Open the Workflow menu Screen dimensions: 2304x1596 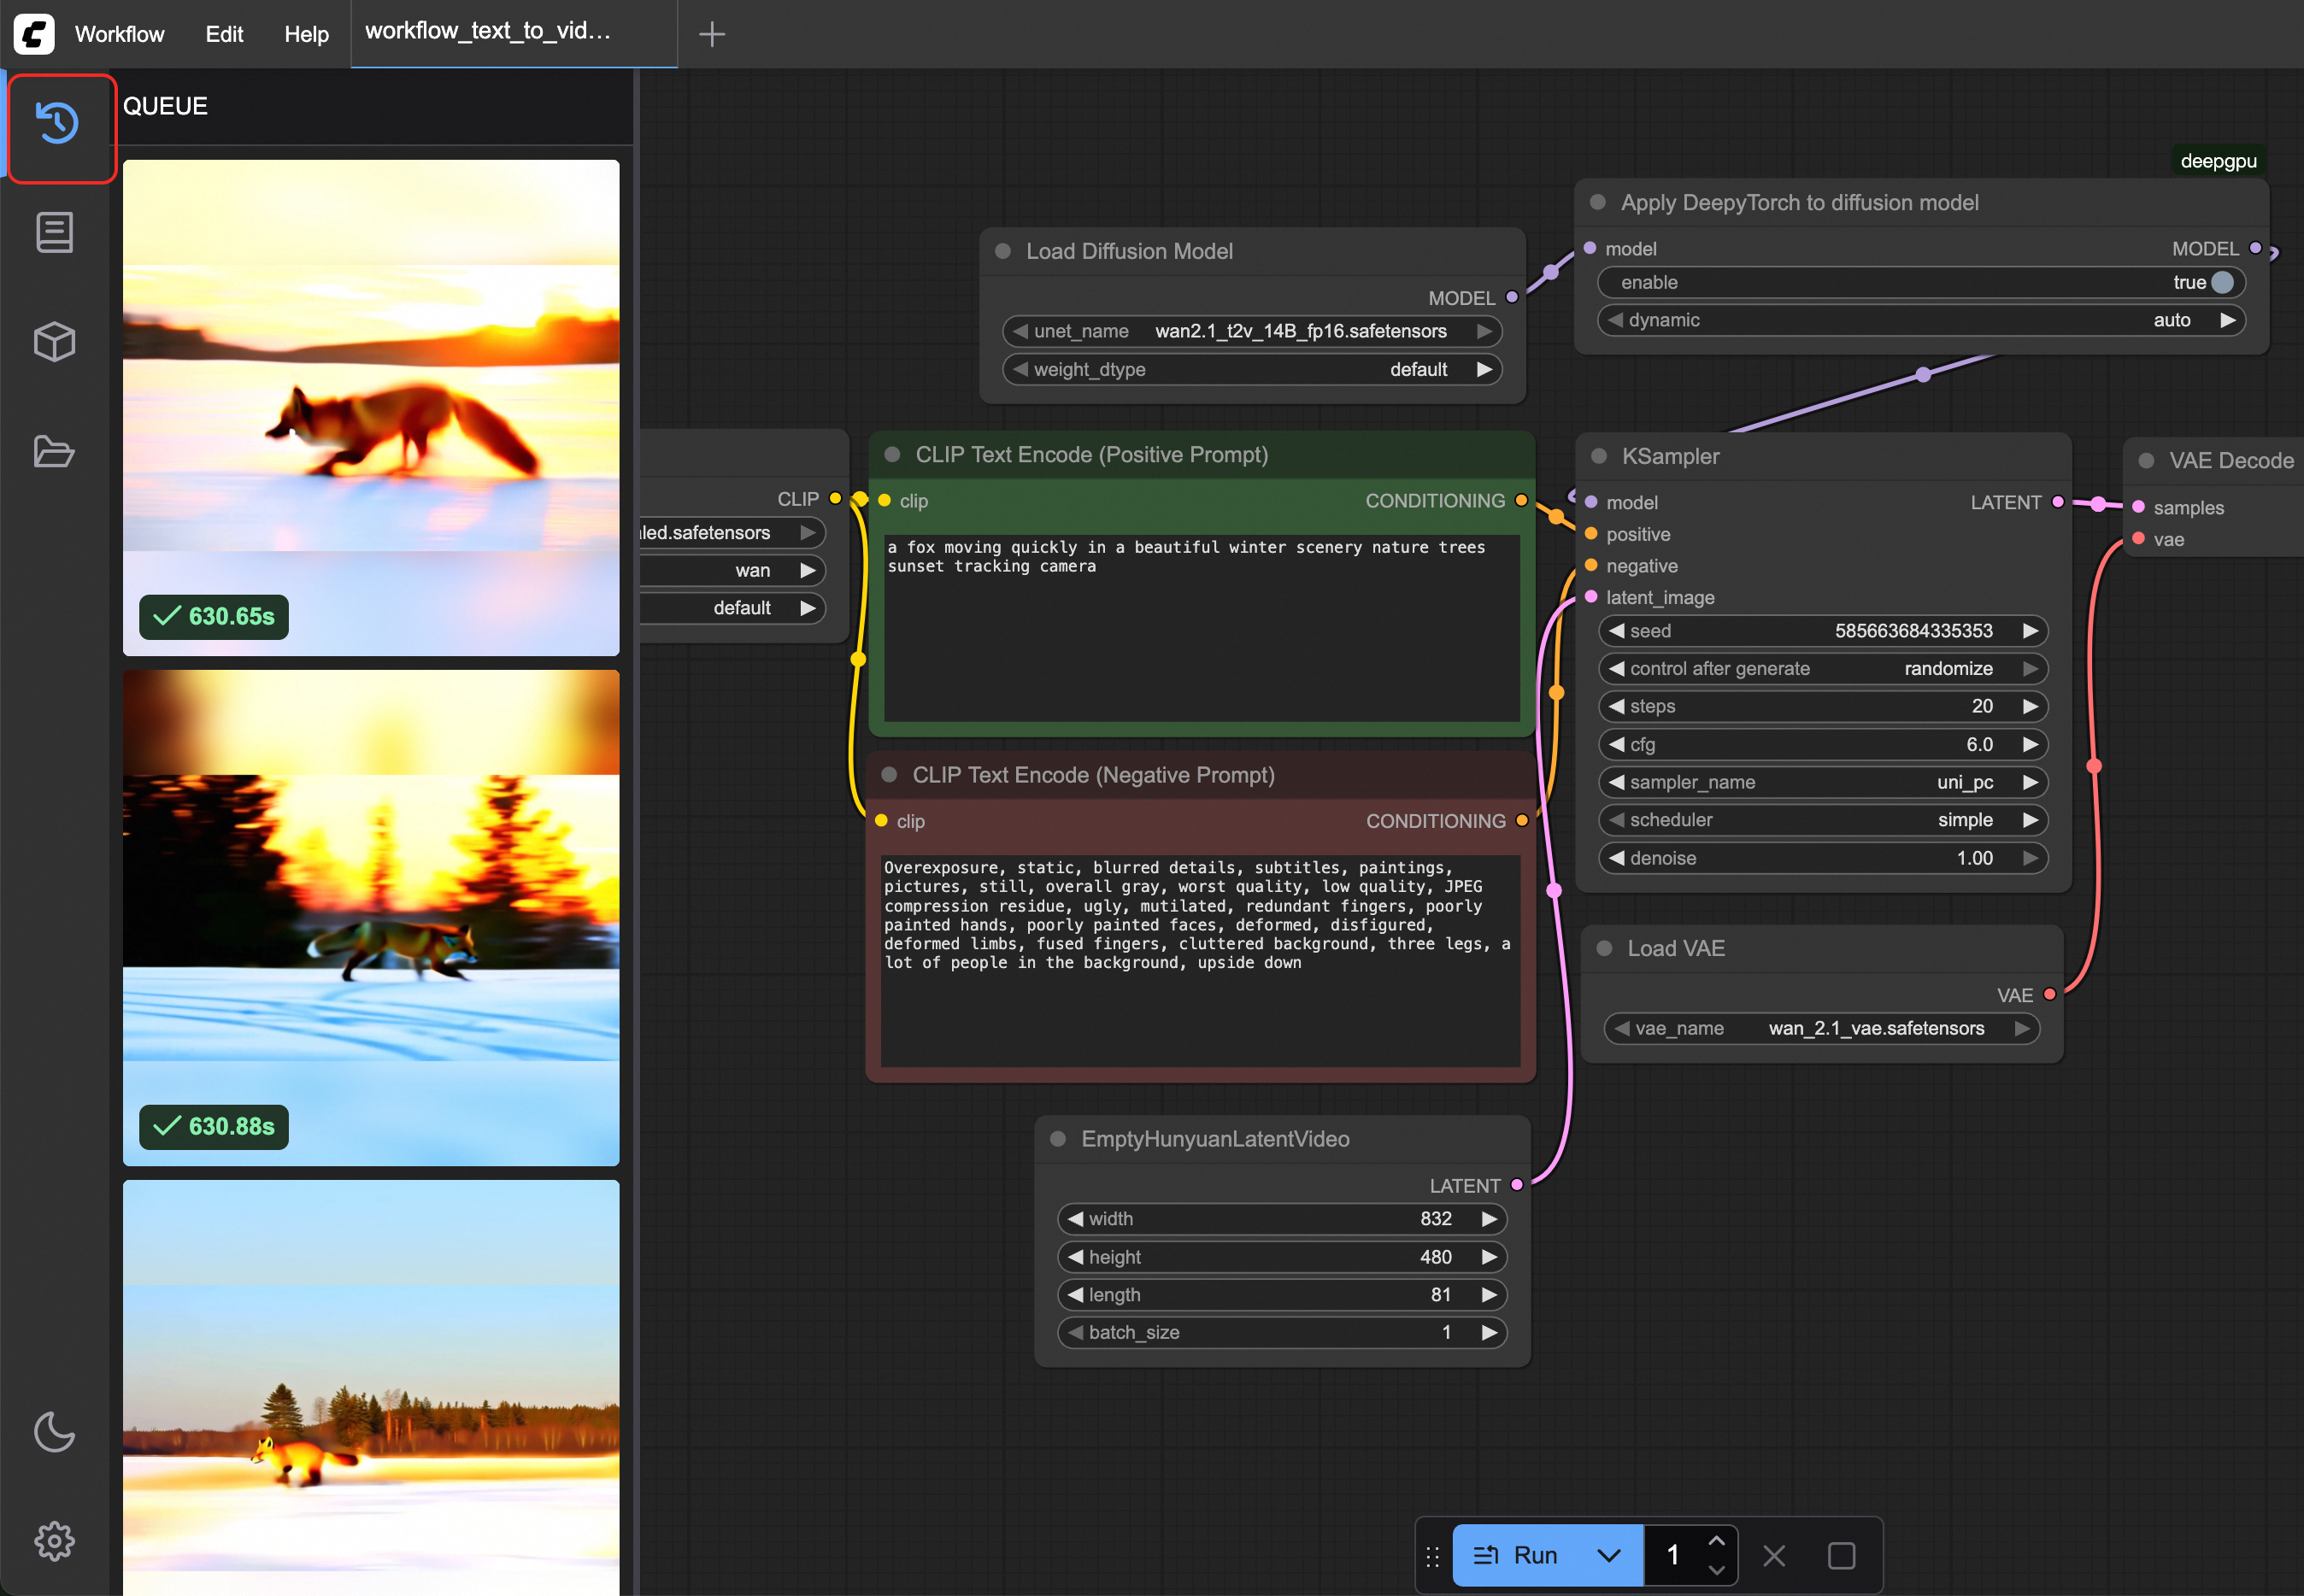click(x=119, y=34)
